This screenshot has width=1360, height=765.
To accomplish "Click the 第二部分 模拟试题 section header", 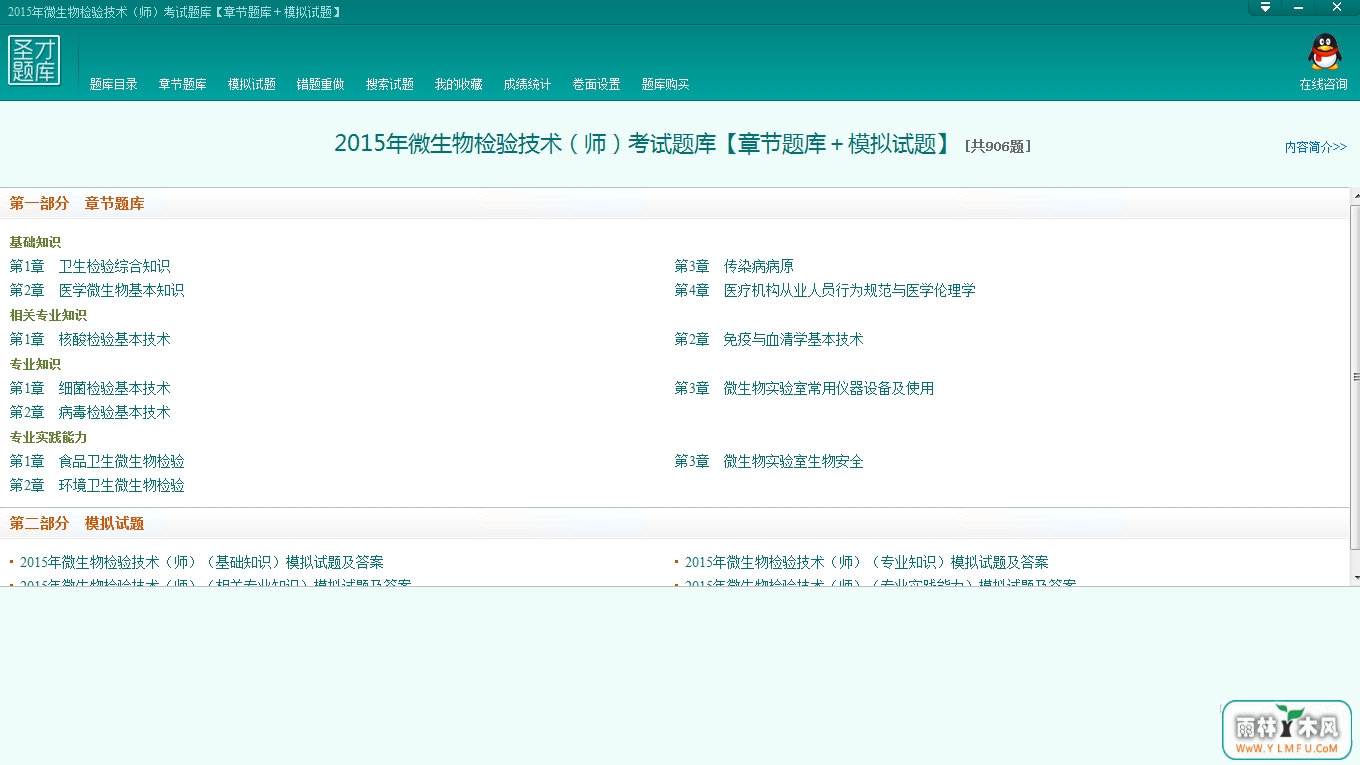I will [x=77, y=524].
